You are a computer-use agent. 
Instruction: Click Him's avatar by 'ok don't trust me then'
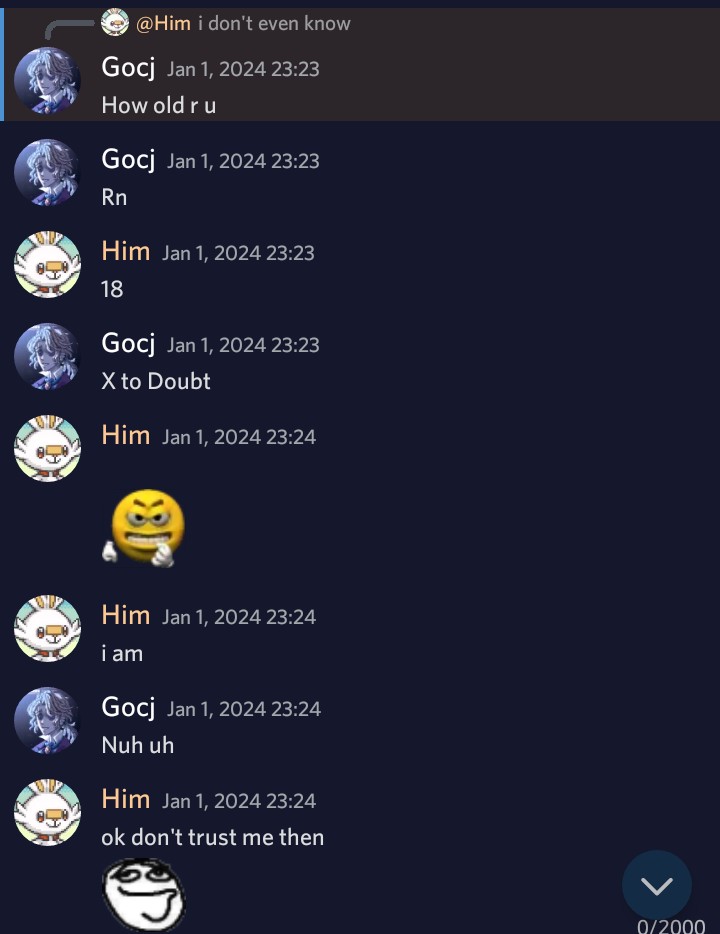47,812
